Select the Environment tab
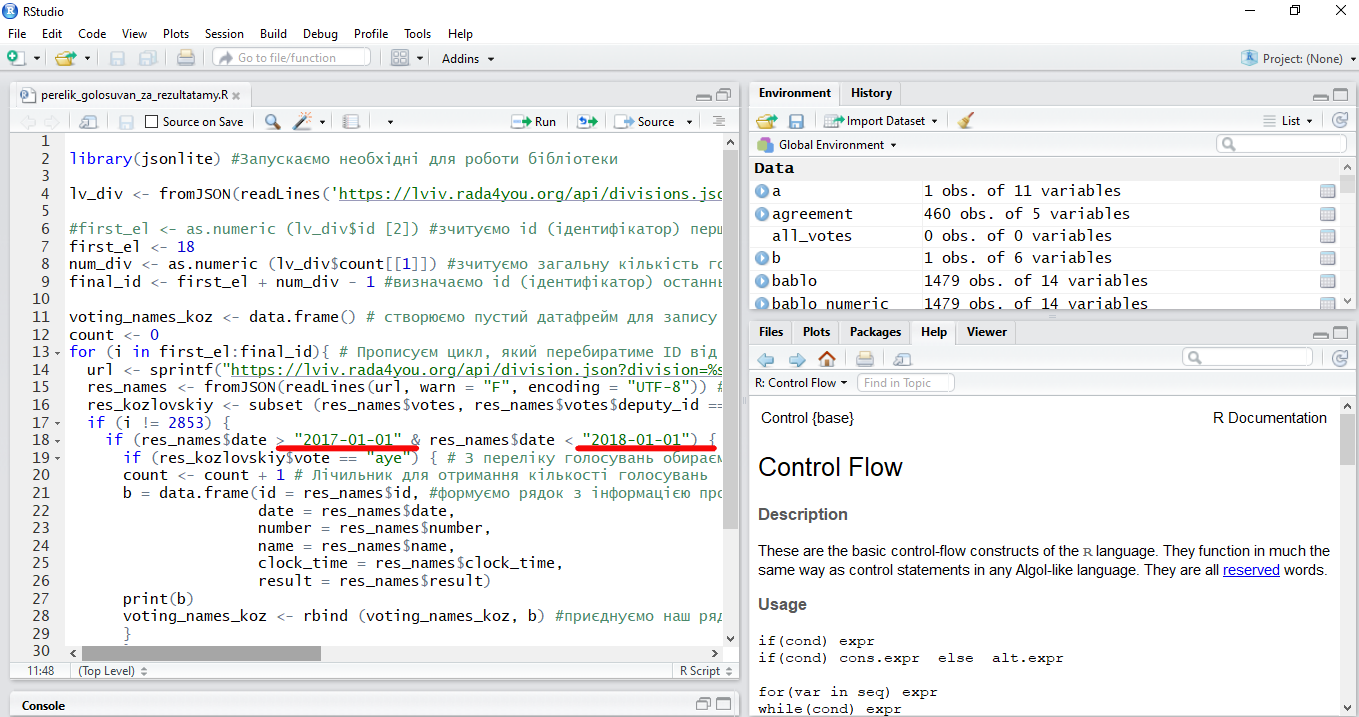 (795, 93)
